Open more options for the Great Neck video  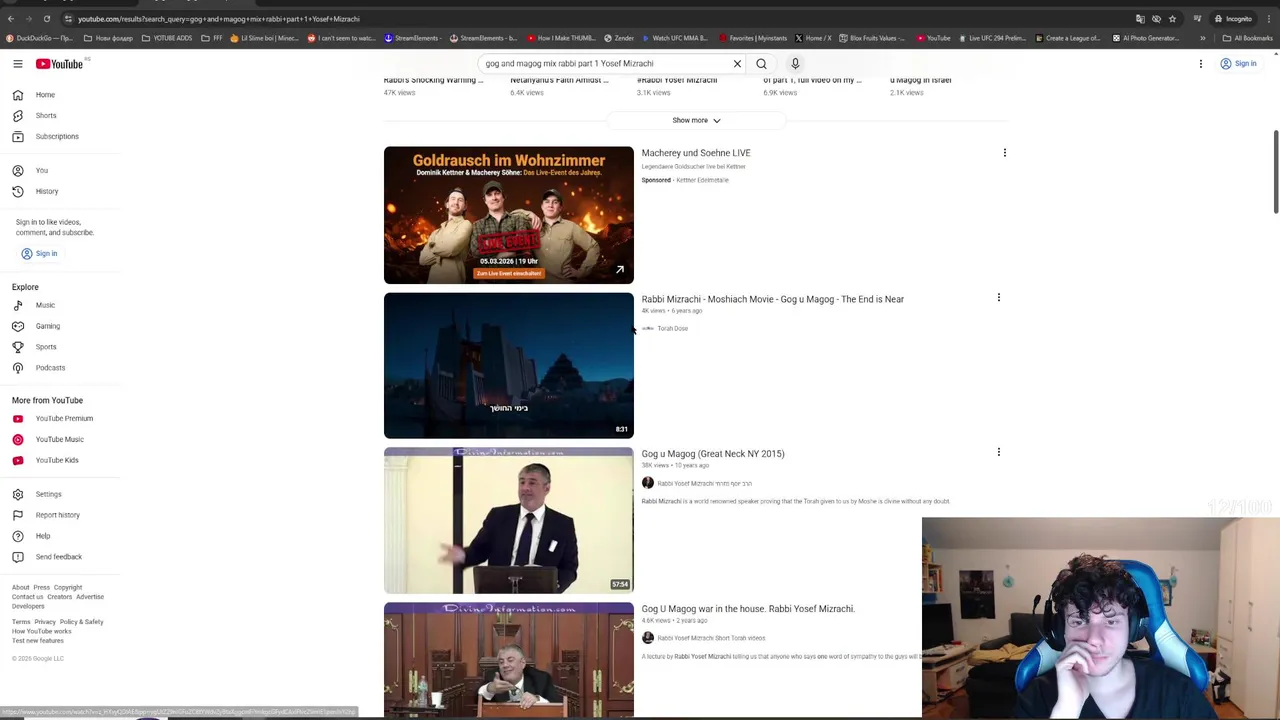tap(998, 452)
